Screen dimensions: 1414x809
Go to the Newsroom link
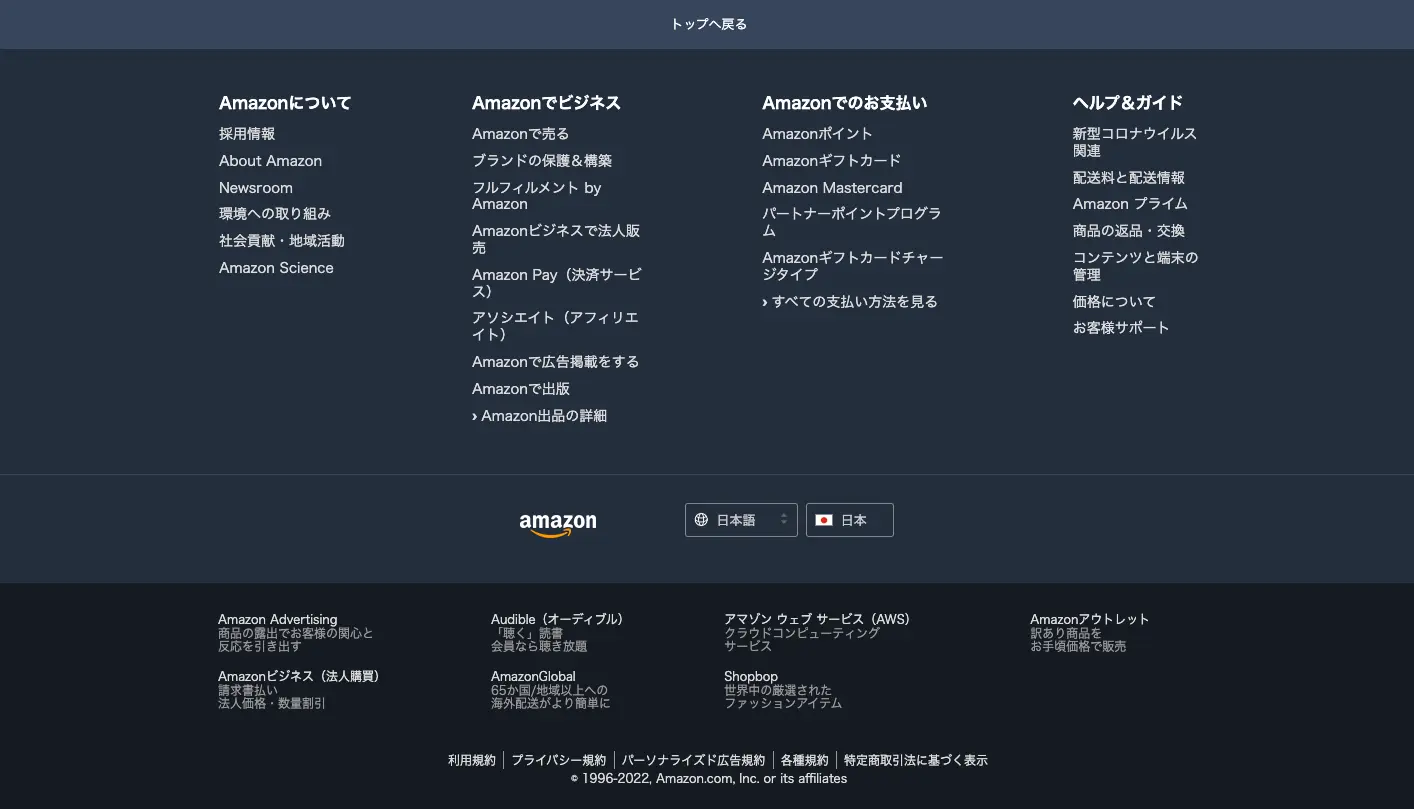256,188
